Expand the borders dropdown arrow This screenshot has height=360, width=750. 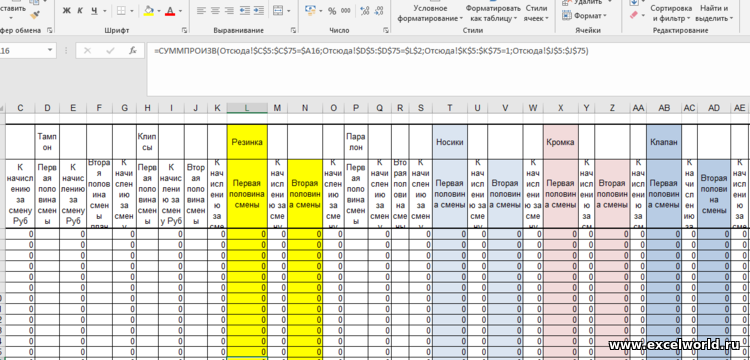(x=133, y=11)
